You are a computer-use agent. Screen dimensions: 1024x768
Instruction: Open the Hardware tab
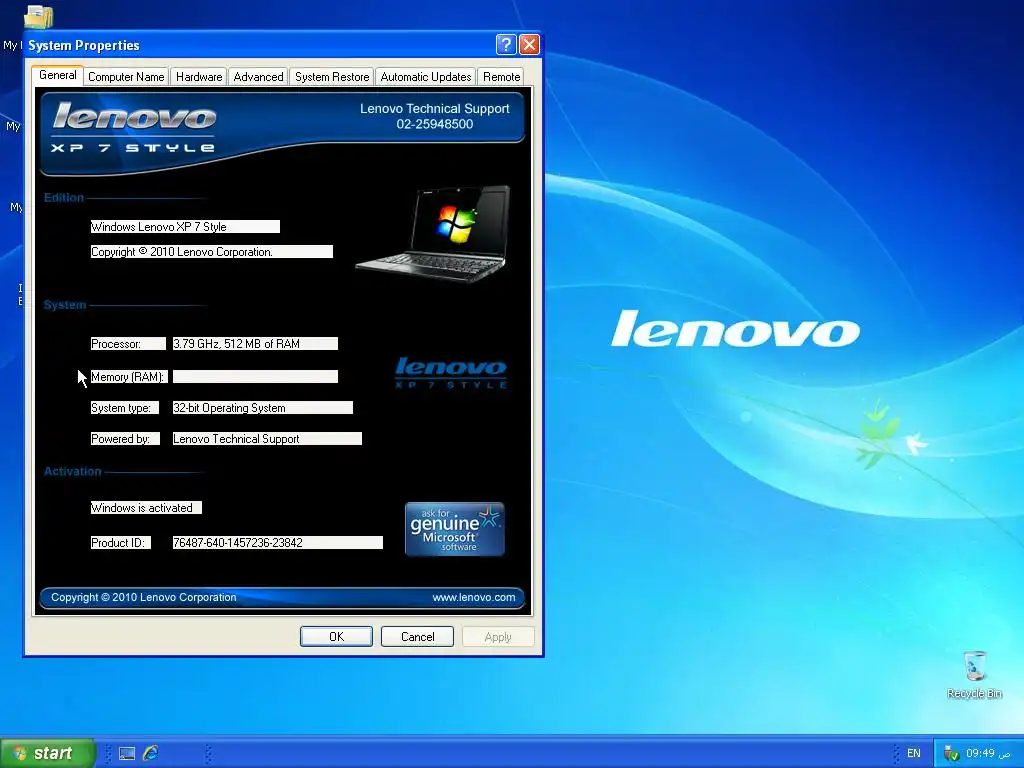199,77
